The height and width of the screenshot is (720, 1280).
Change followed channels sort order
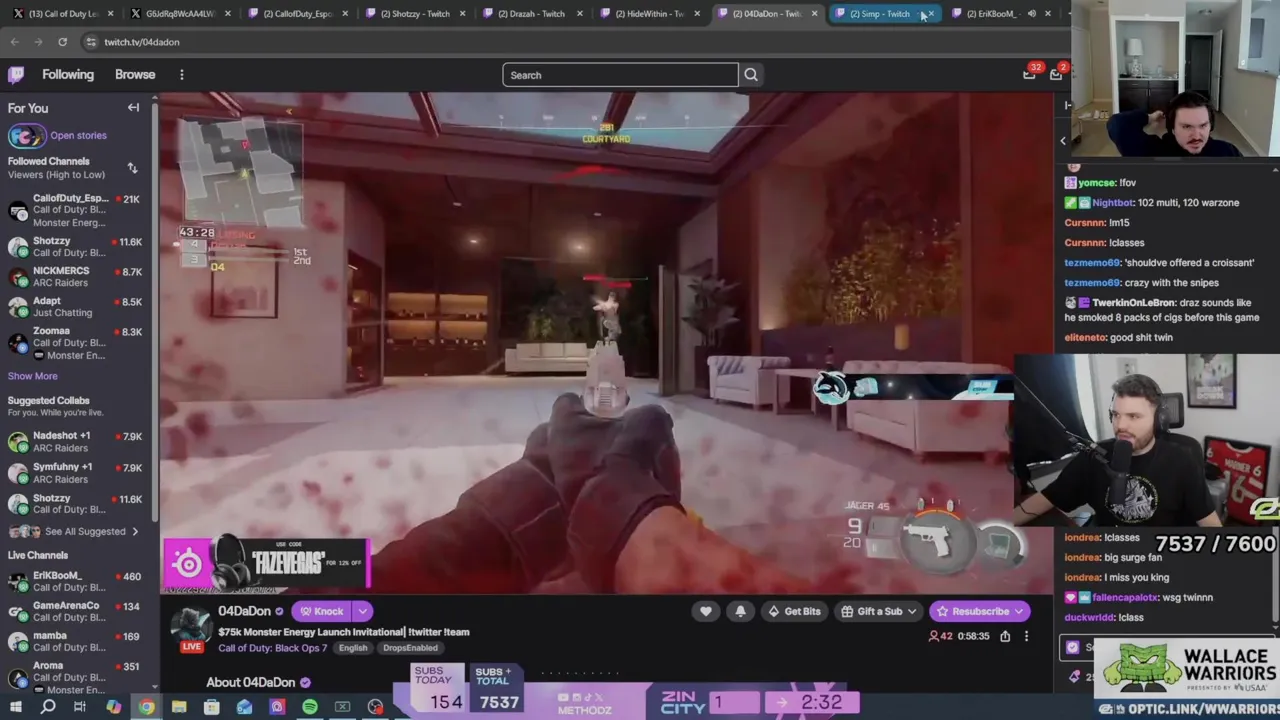coord(132,168)
